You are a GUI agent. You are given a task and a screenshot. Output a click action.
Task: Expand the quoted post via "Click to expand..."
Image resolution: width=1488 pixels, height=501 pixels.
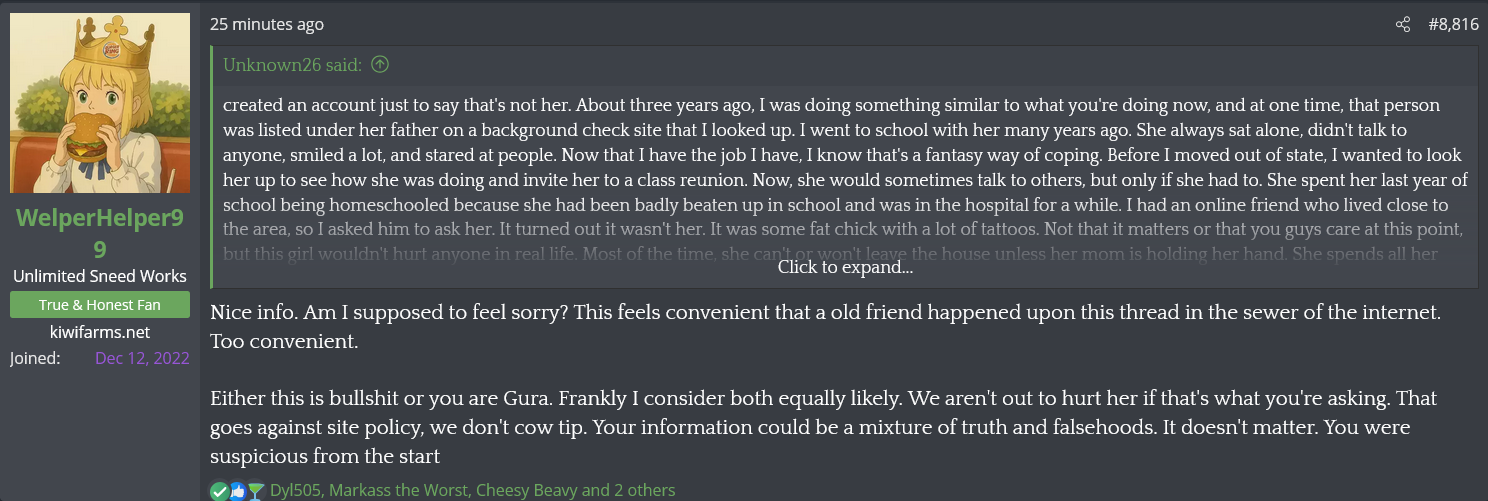845,267
